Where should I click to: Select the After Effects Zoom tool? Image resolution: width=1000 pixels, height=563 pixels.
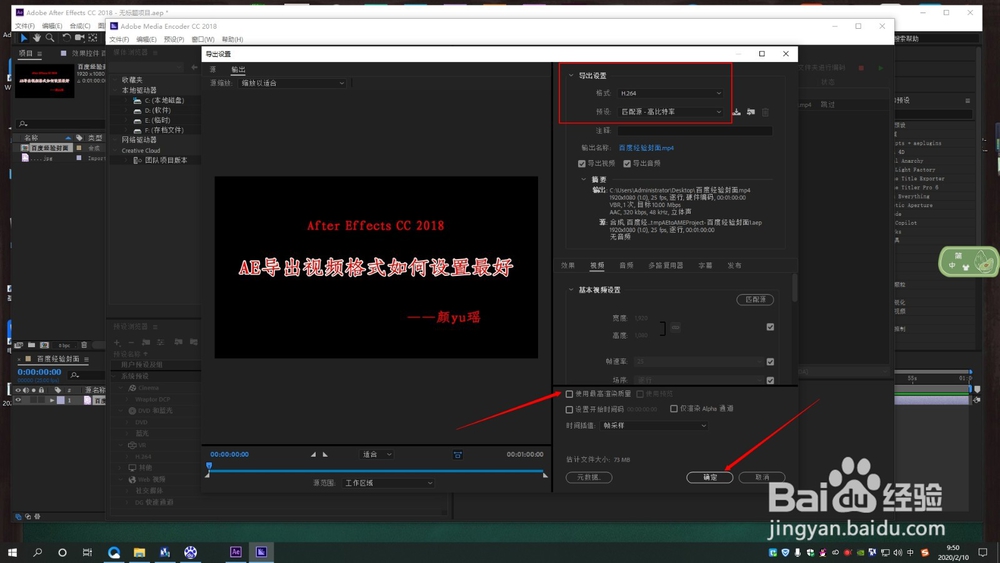(x=50, y=38)
